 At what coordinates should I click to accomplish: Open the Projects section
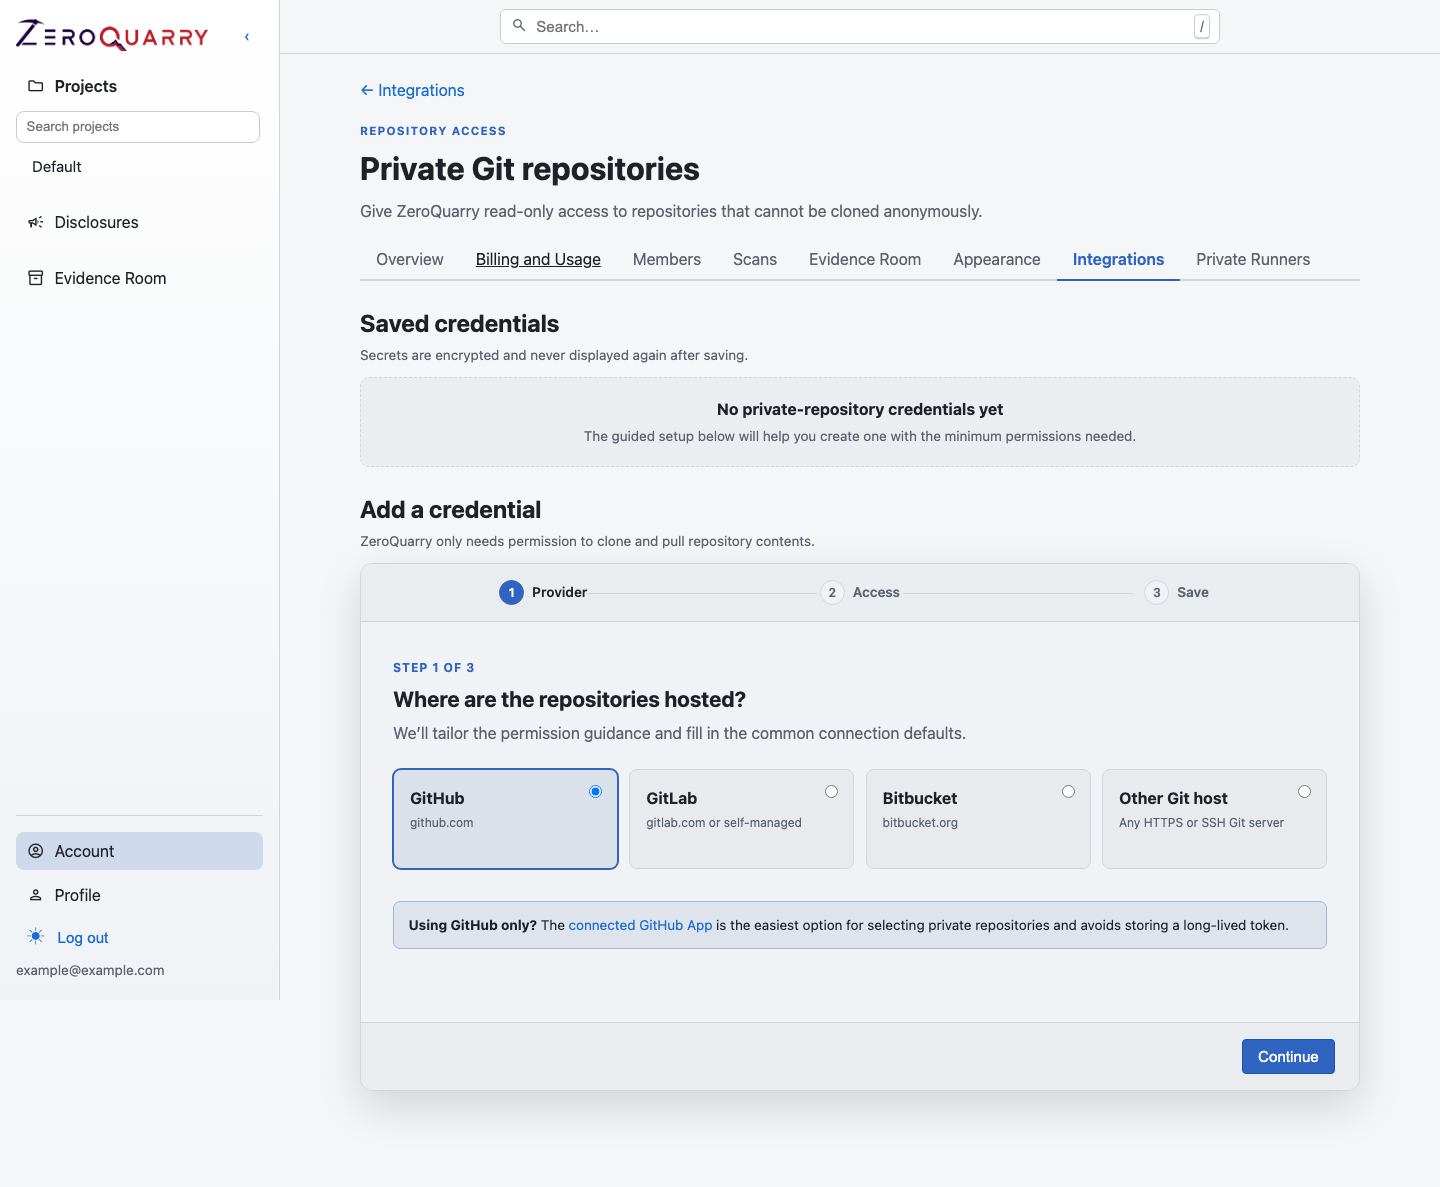[x=85, y=86]
